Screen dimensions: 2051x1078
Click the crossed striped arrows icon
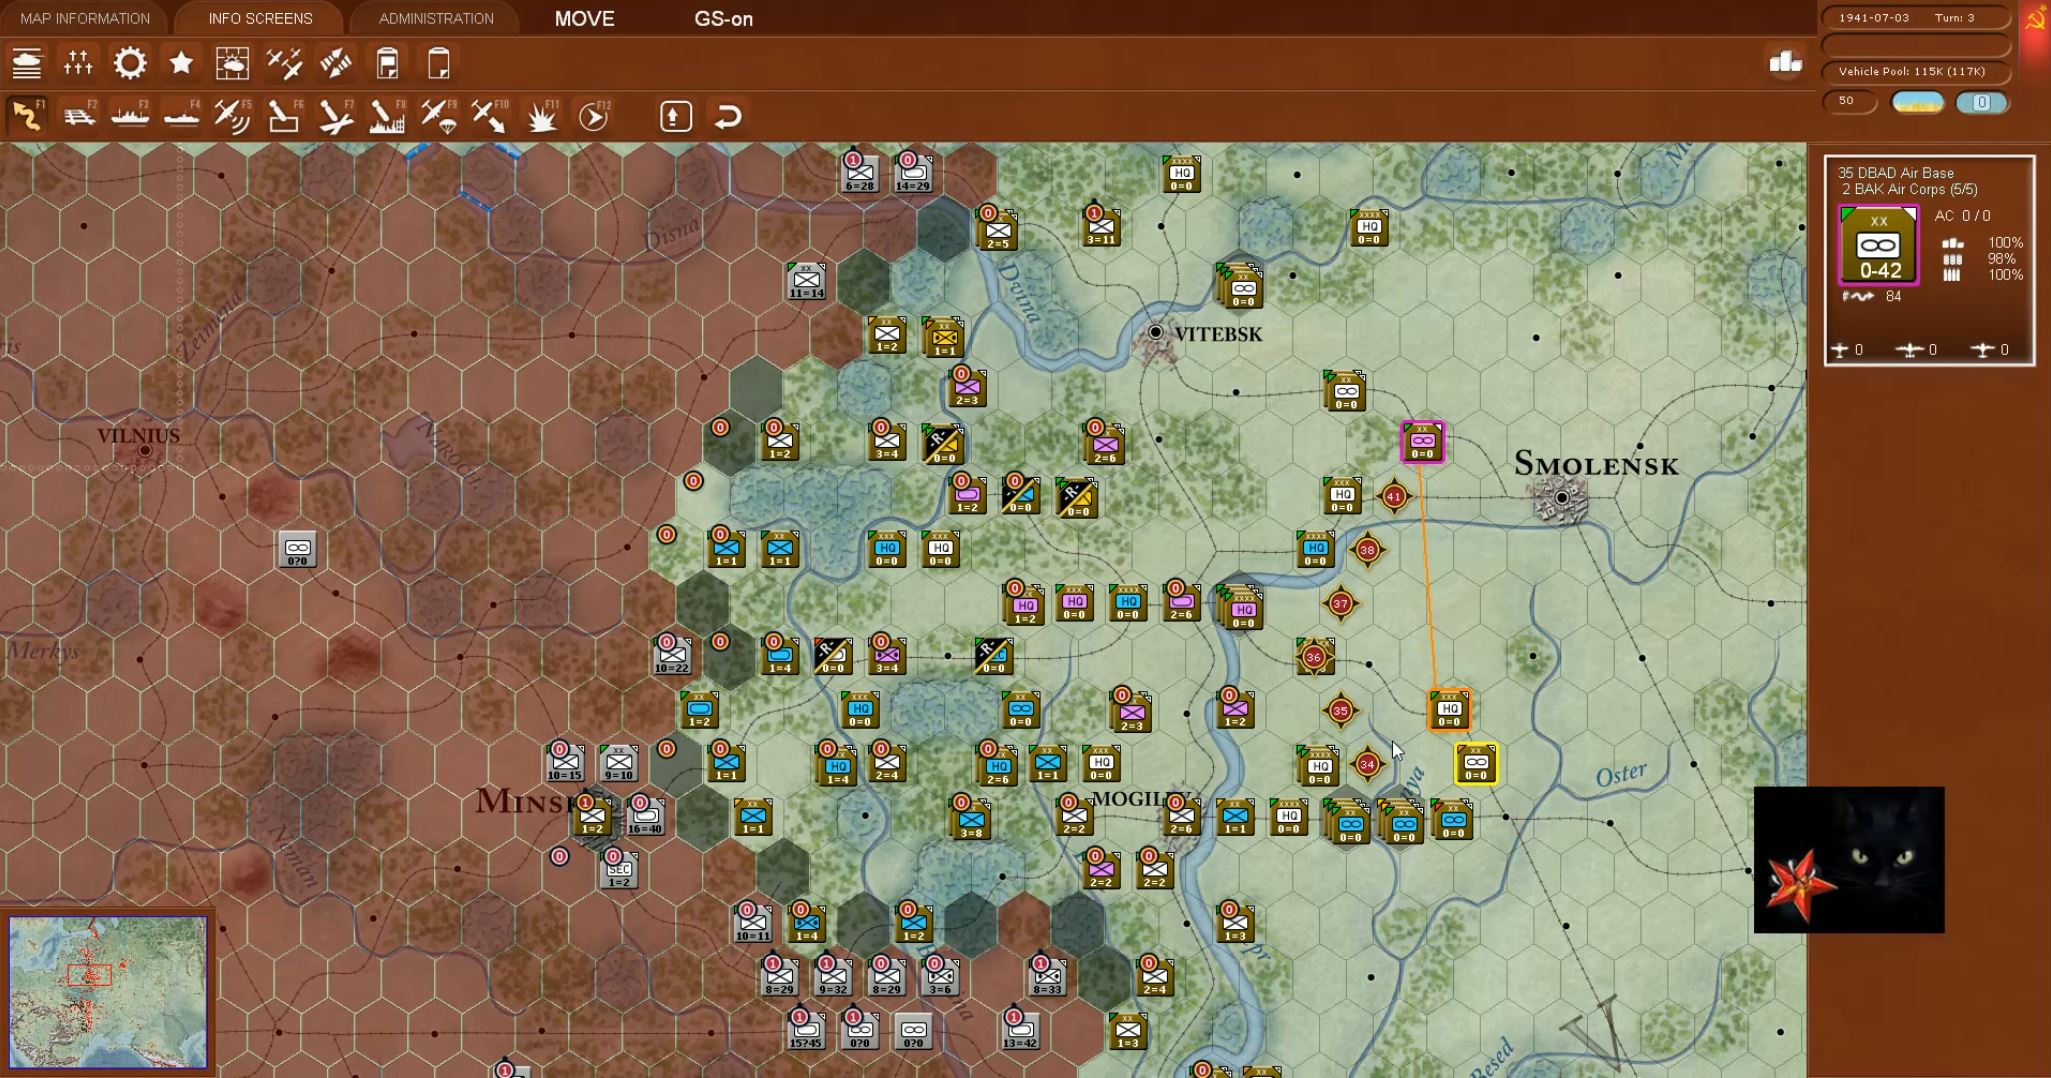[336, 64]
